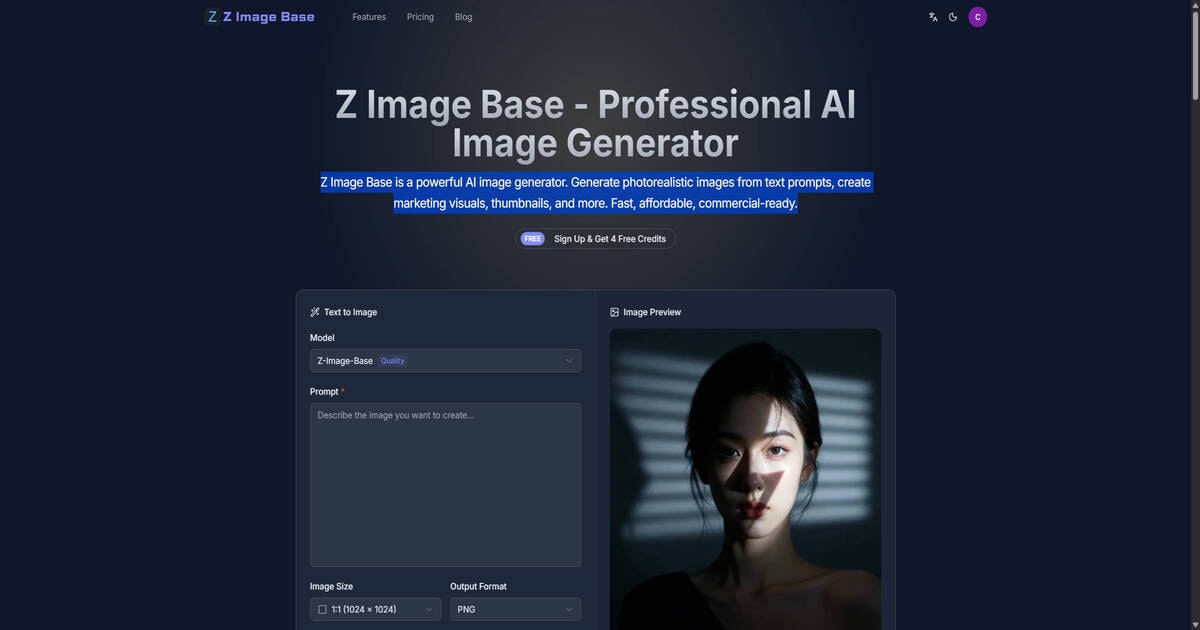Open the Blog navigation item
Screen dimensions: 1200x630
(462, 15)
